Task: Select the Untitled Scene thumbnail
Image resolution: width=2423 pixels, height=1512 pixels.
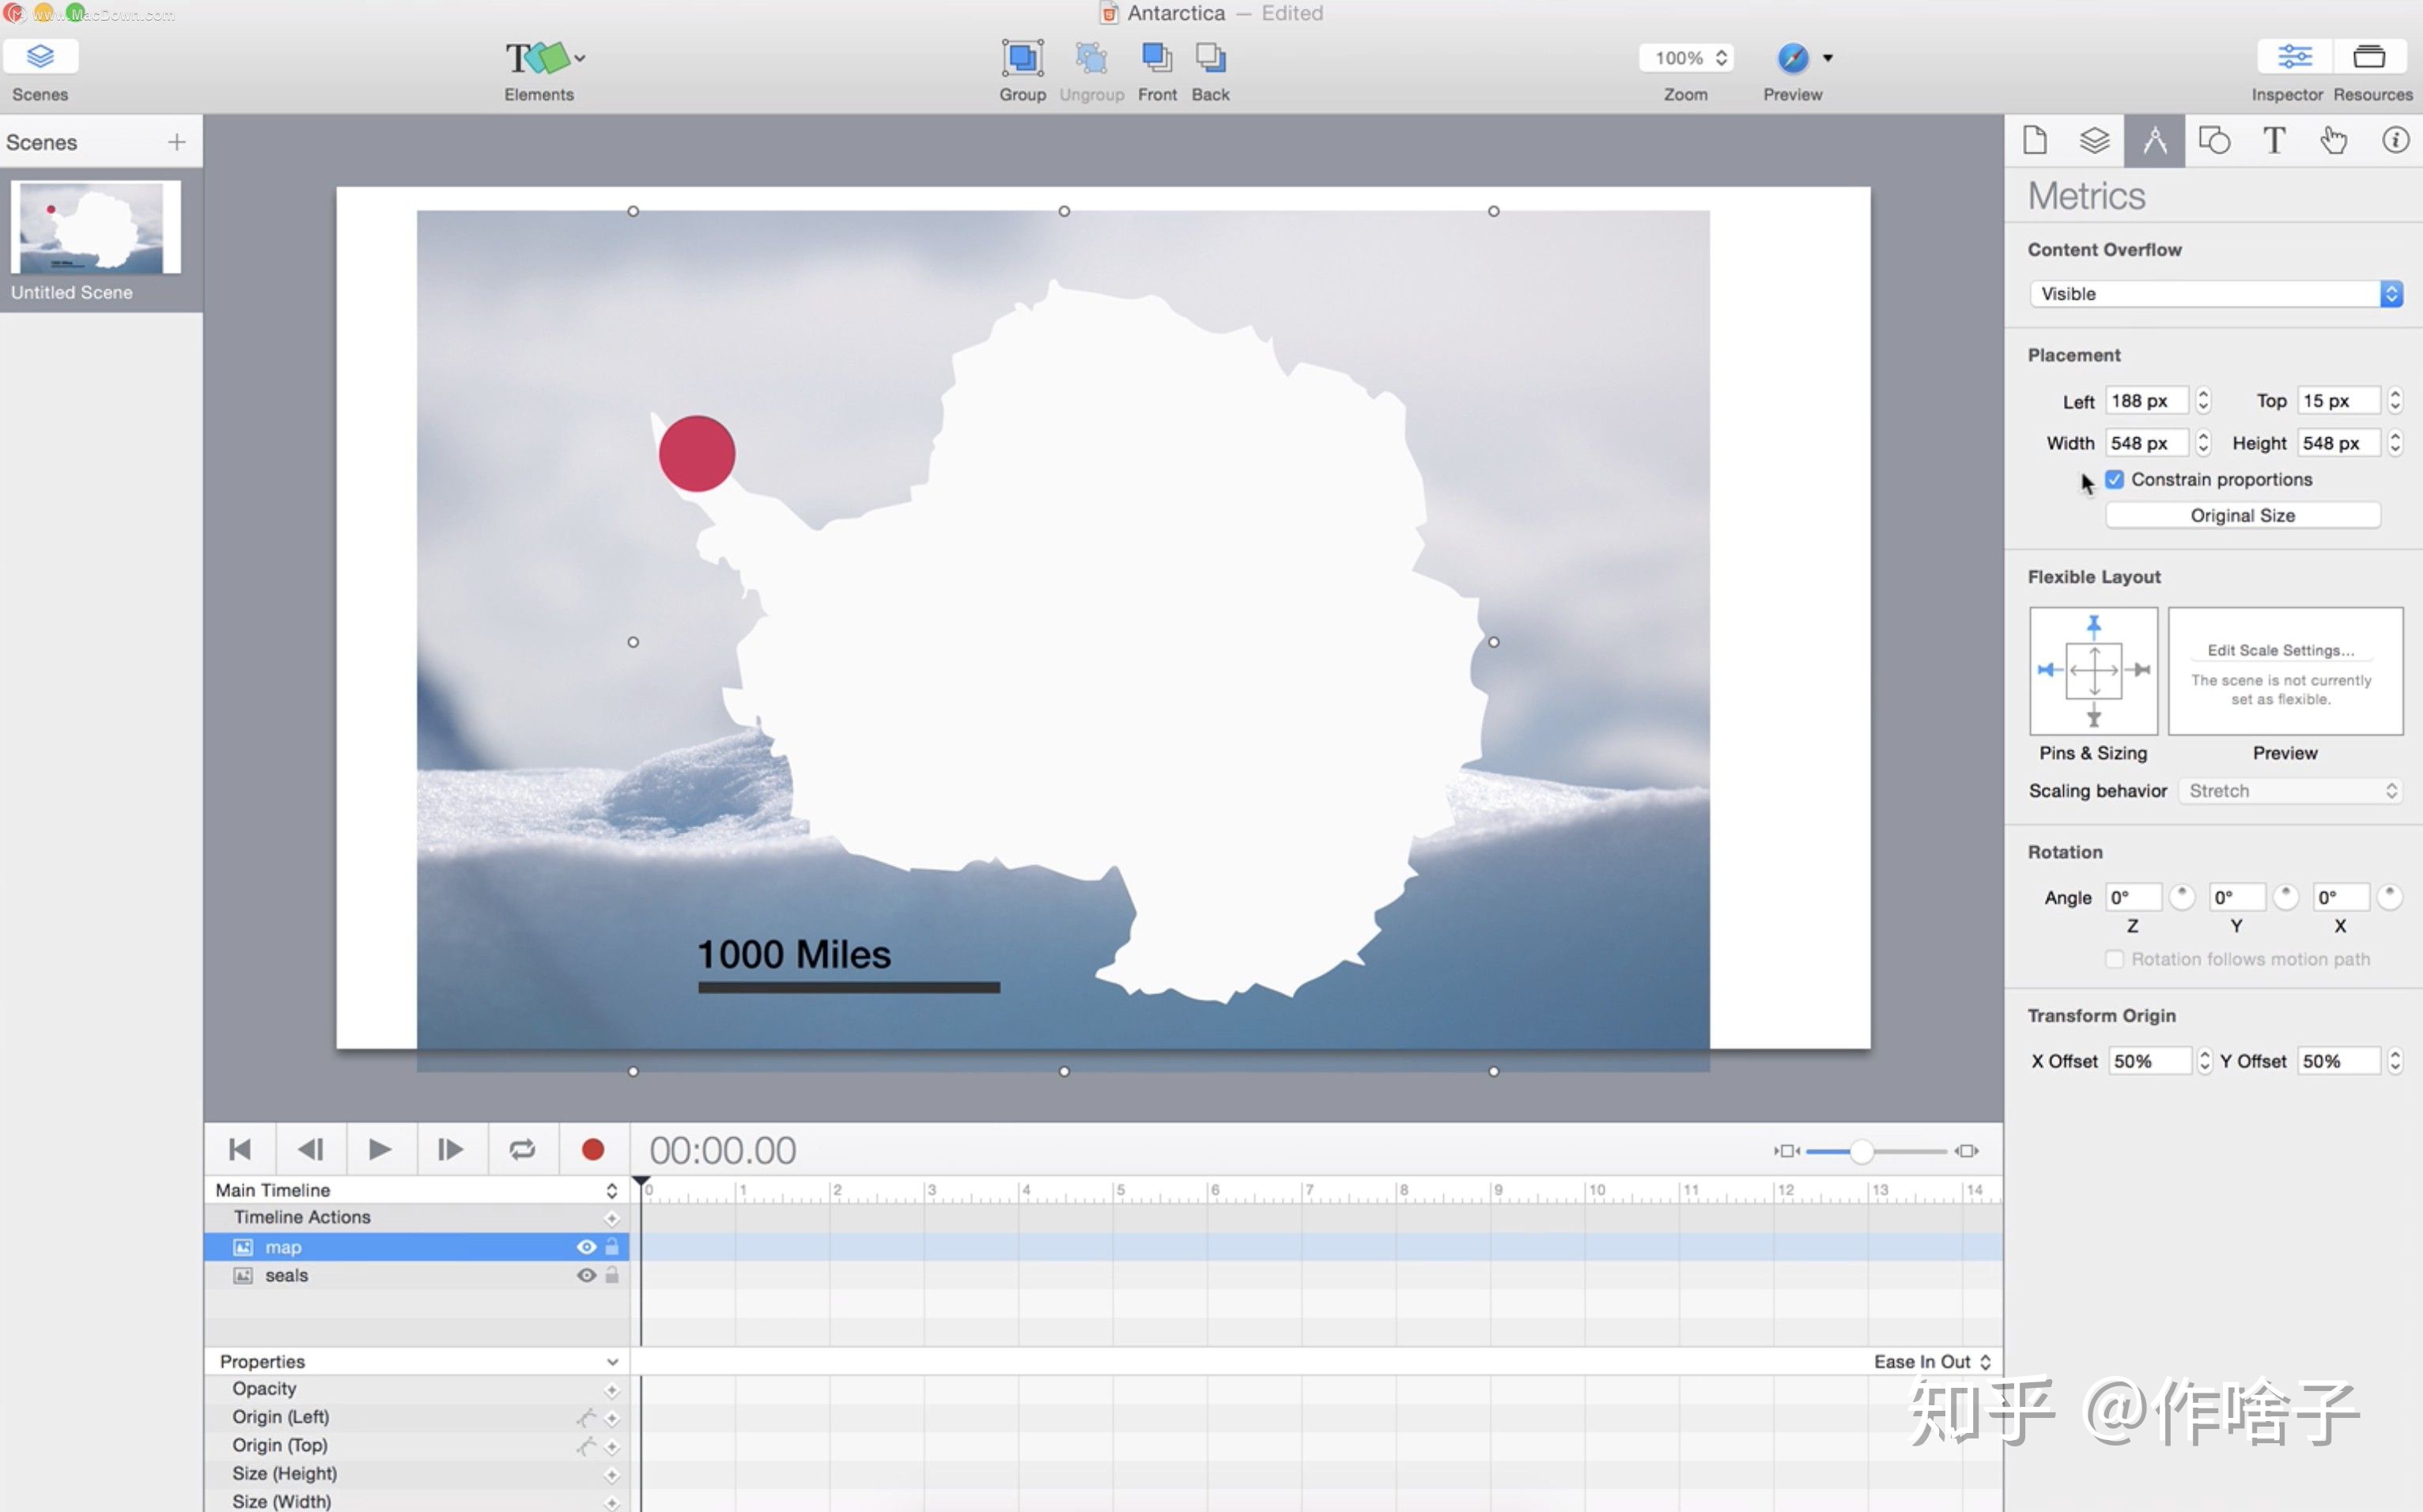Action: coord(96,227)
